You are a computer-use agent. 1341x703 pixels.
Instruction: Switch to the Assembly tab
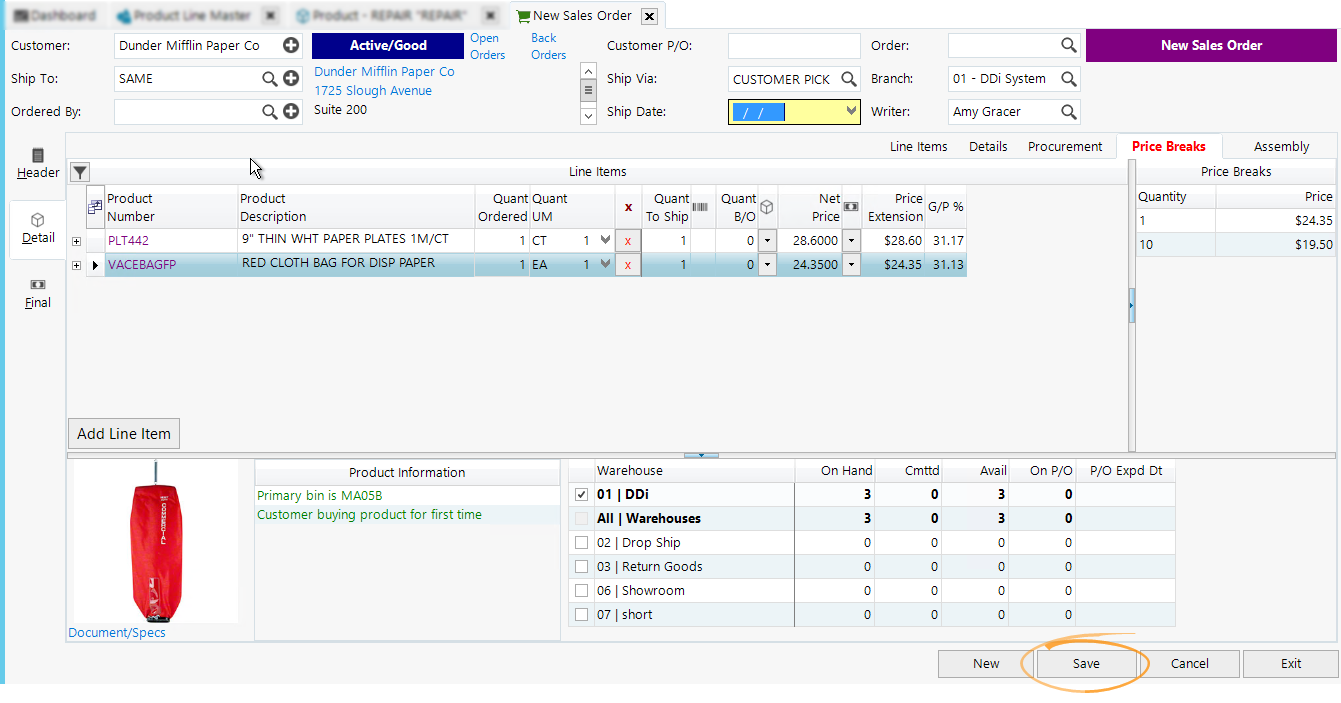pos(1281,147)
